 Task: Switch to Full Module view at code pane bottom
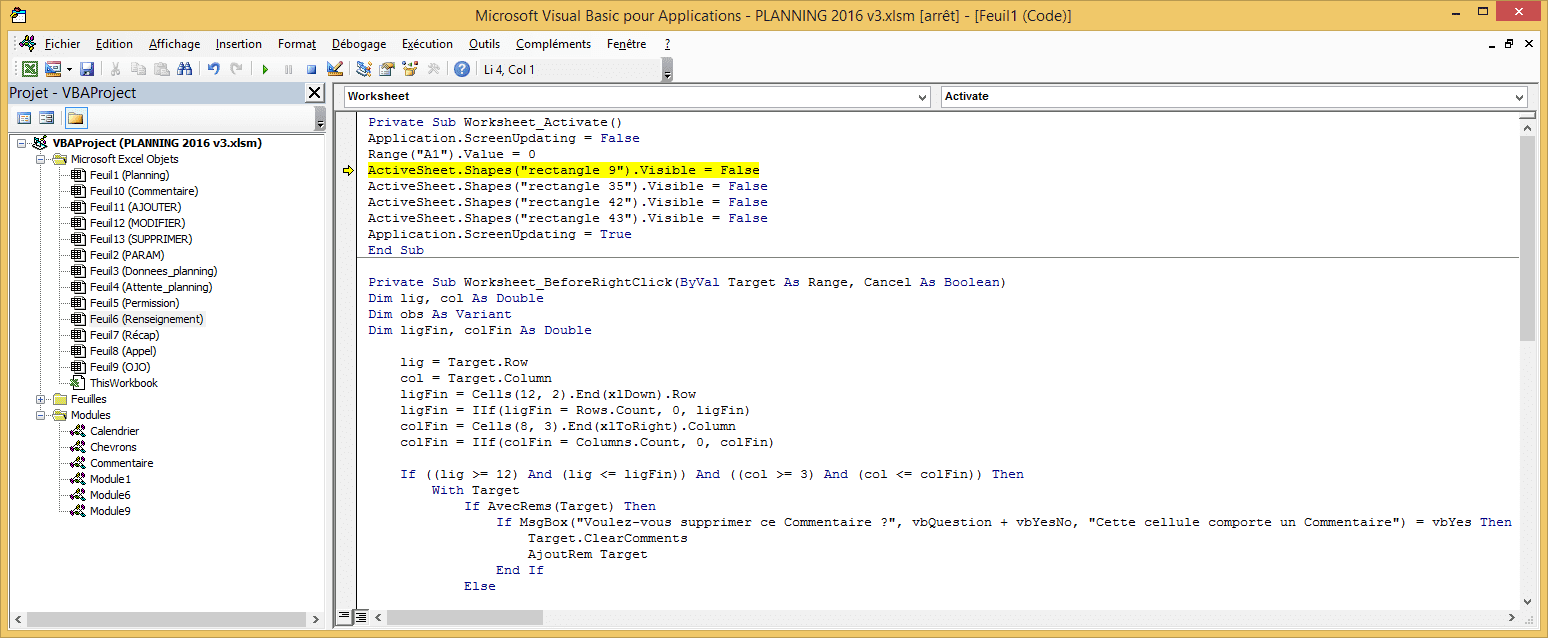[x=361, y=616]
